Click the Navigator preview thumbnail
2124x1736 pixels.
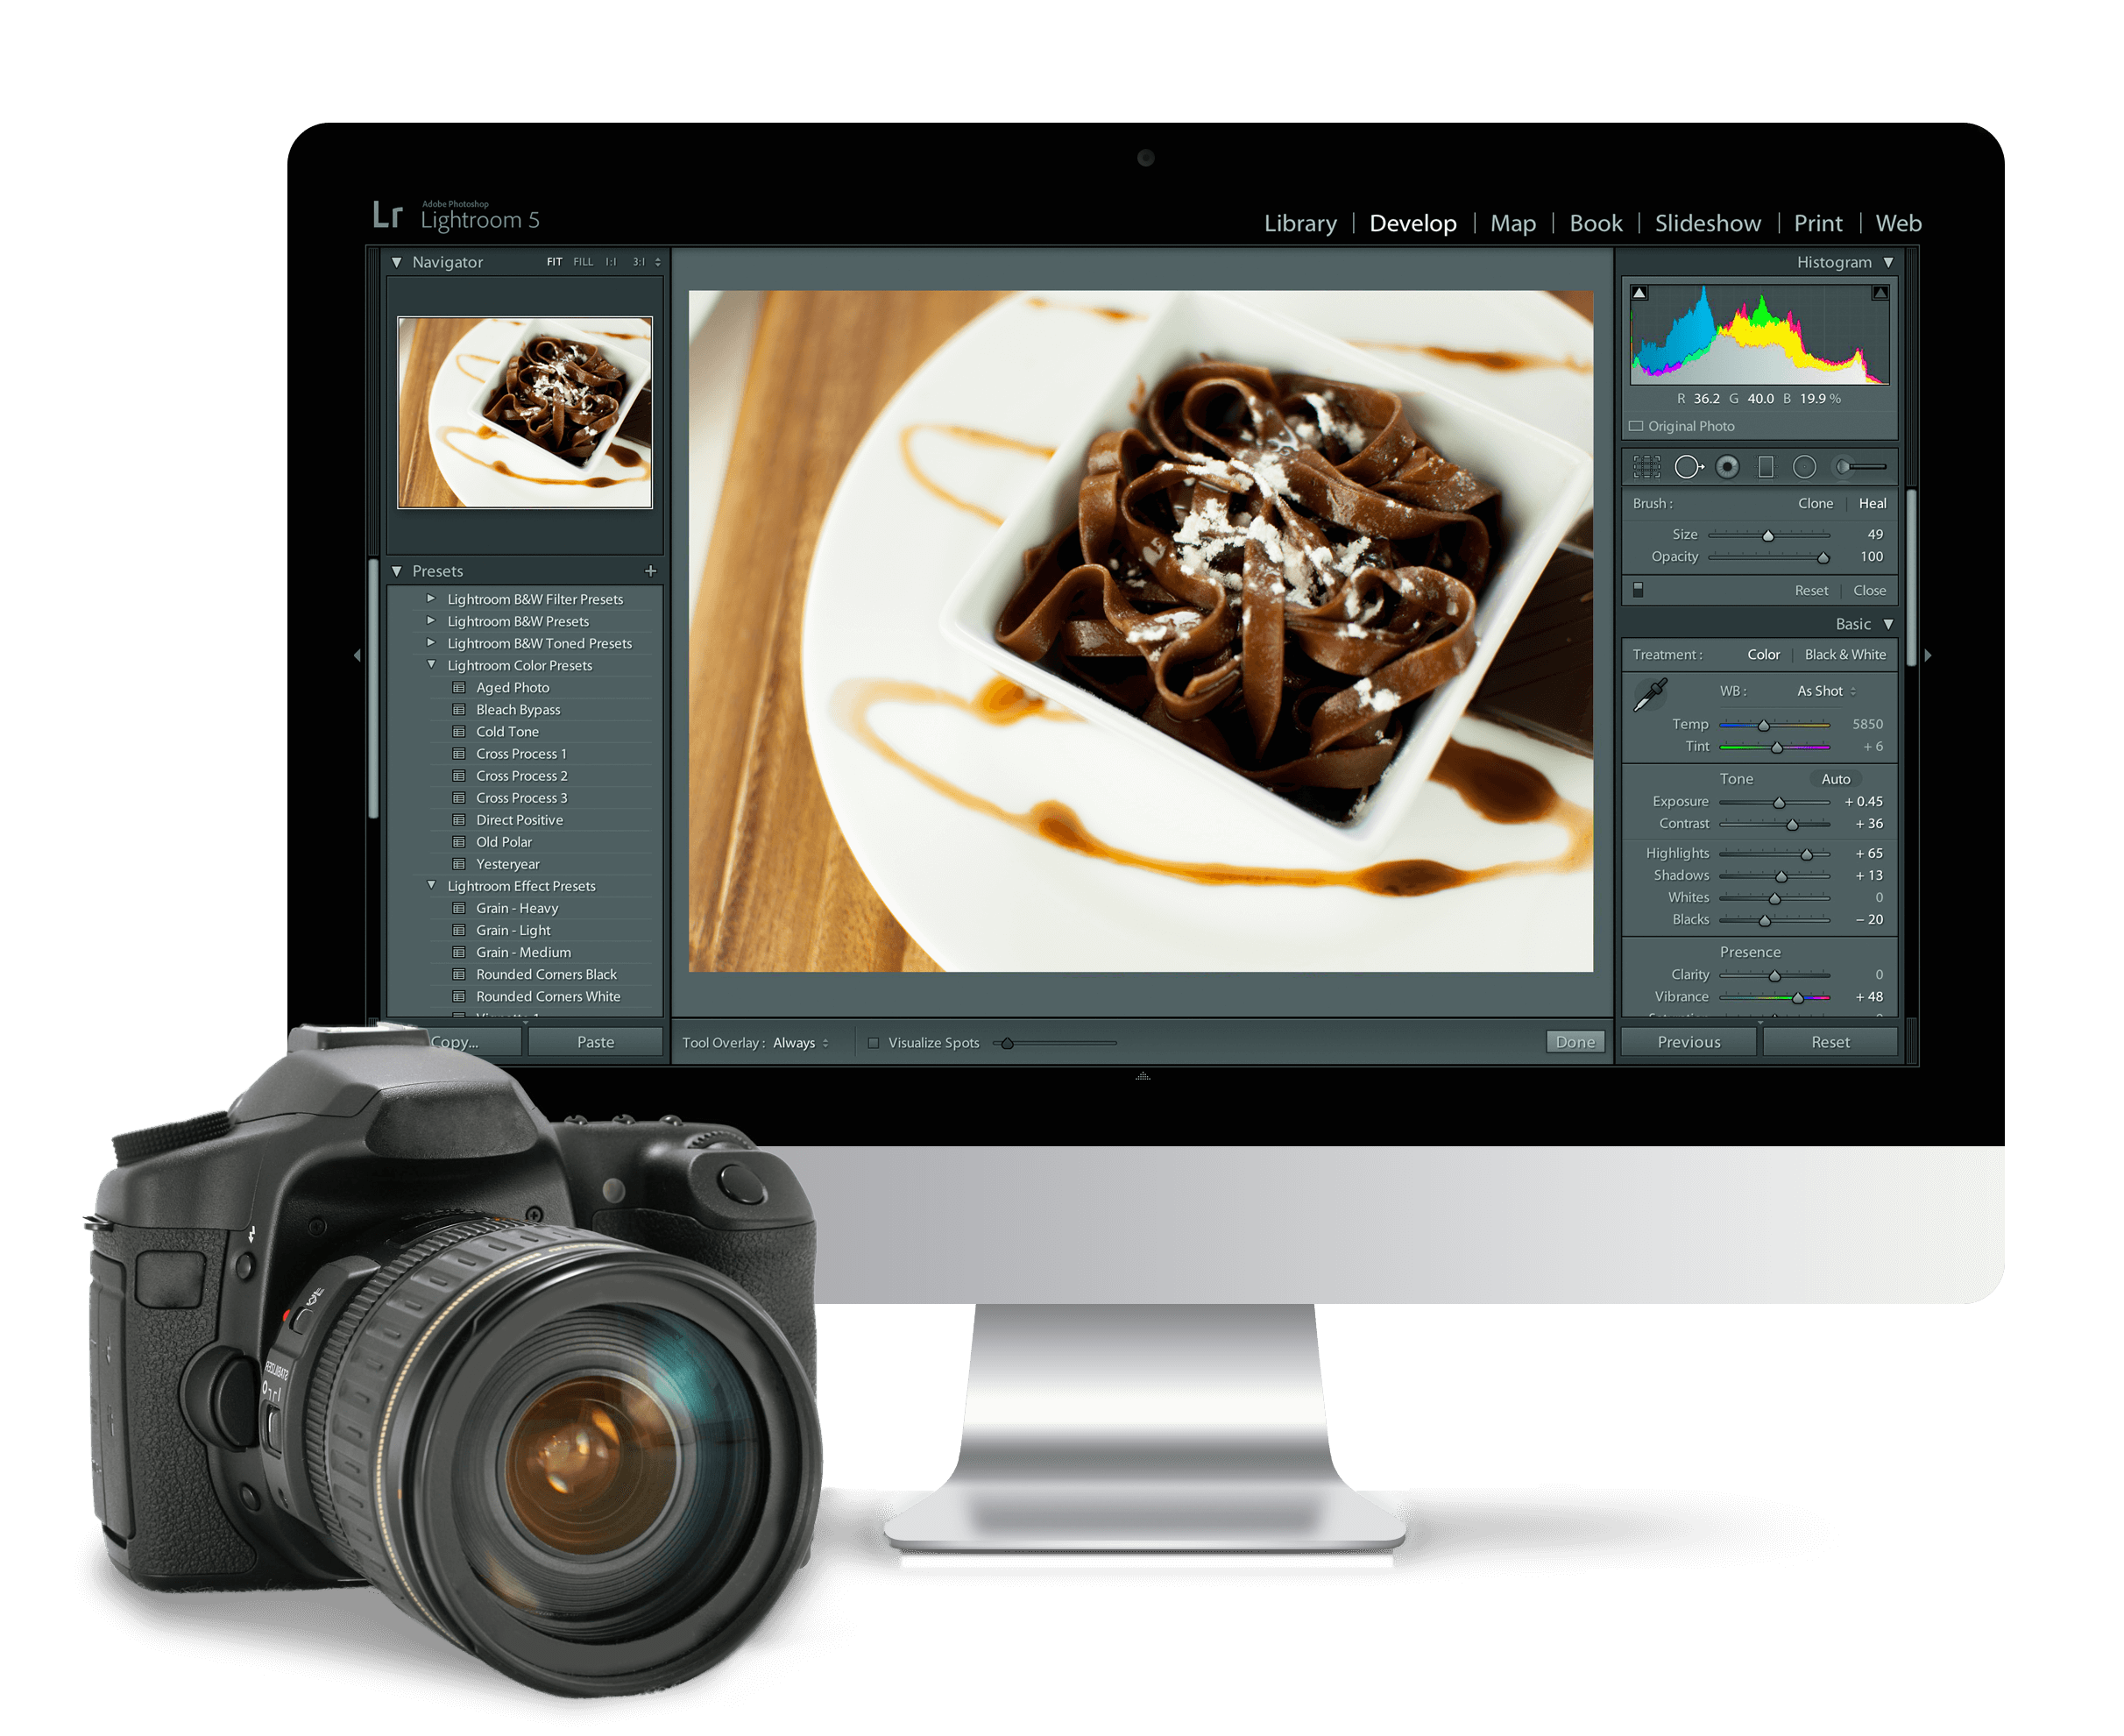point(525,412)
